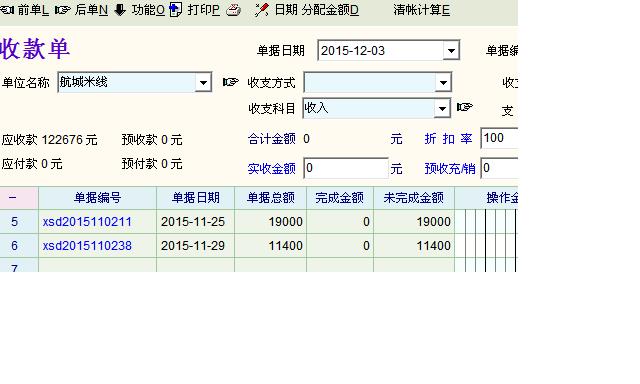Image resolution: width=640 pixels, height=384 pixels.
Task: Click the 收款单 title heading
Action: (35, 49)
